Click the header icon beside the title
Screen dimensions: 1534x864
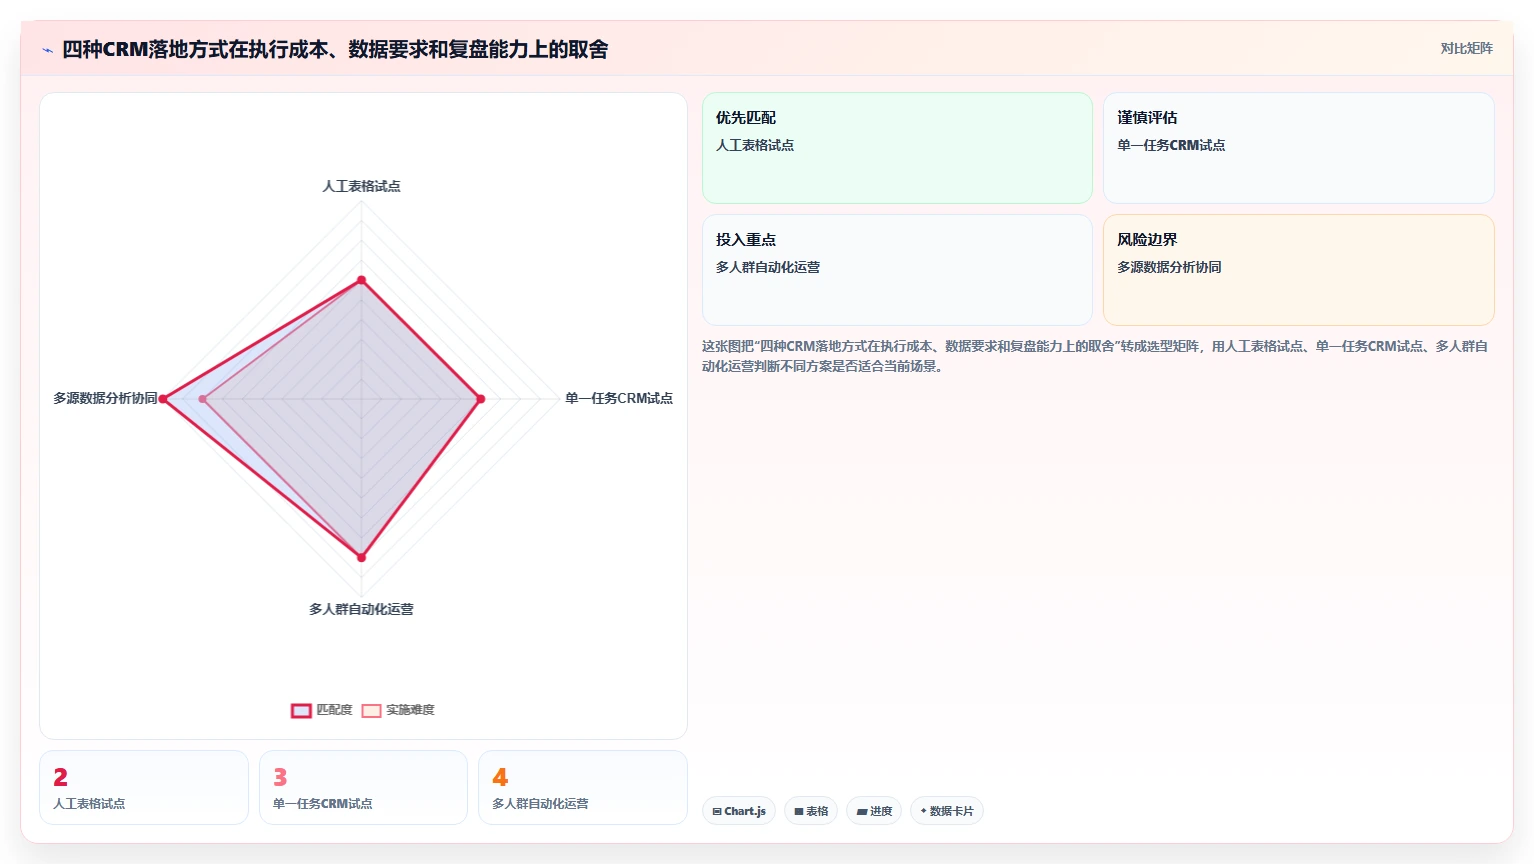coord(47,50)
